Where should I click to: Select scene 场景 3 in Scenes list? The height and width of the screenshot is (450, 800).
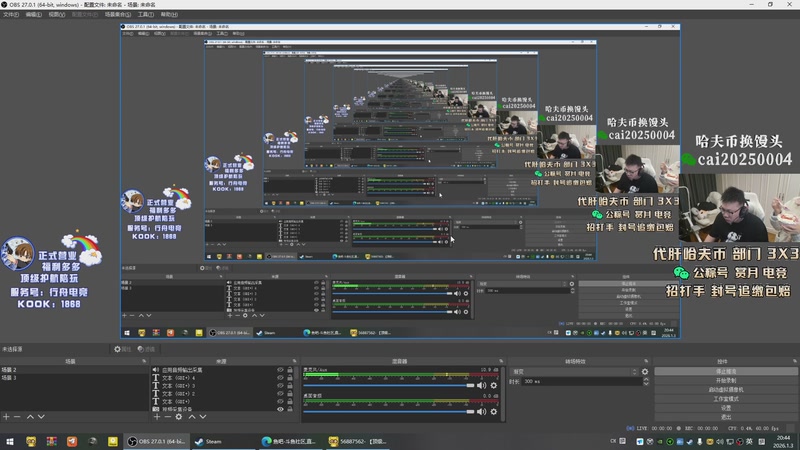pyautogui.click(x=74, y=378)
